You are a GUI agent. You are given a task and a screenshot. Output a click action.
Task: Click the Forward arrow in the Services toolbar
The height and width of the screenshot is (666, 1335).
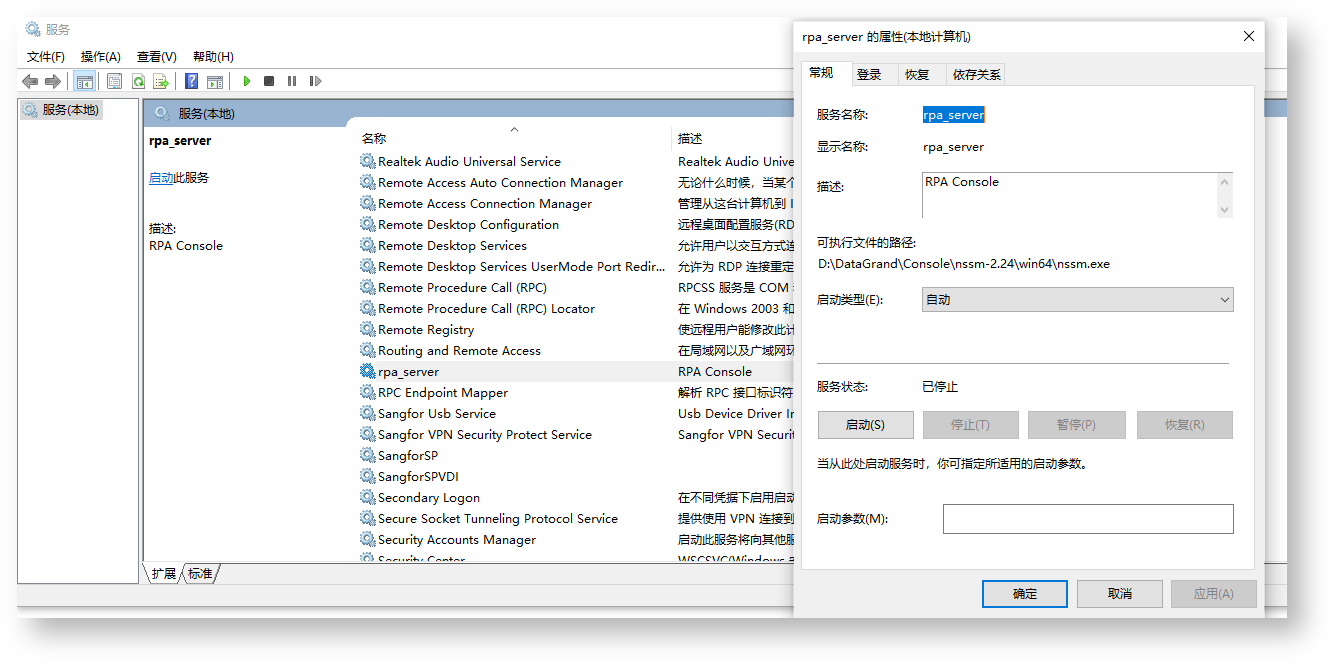click(52, 81)
